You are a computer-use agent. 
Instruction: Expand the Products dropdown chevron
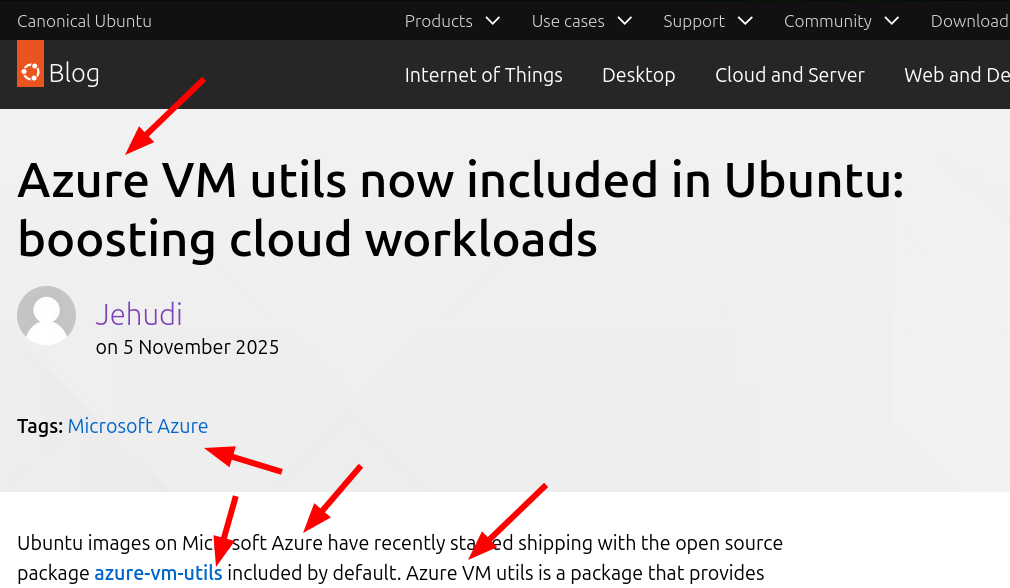492,21
